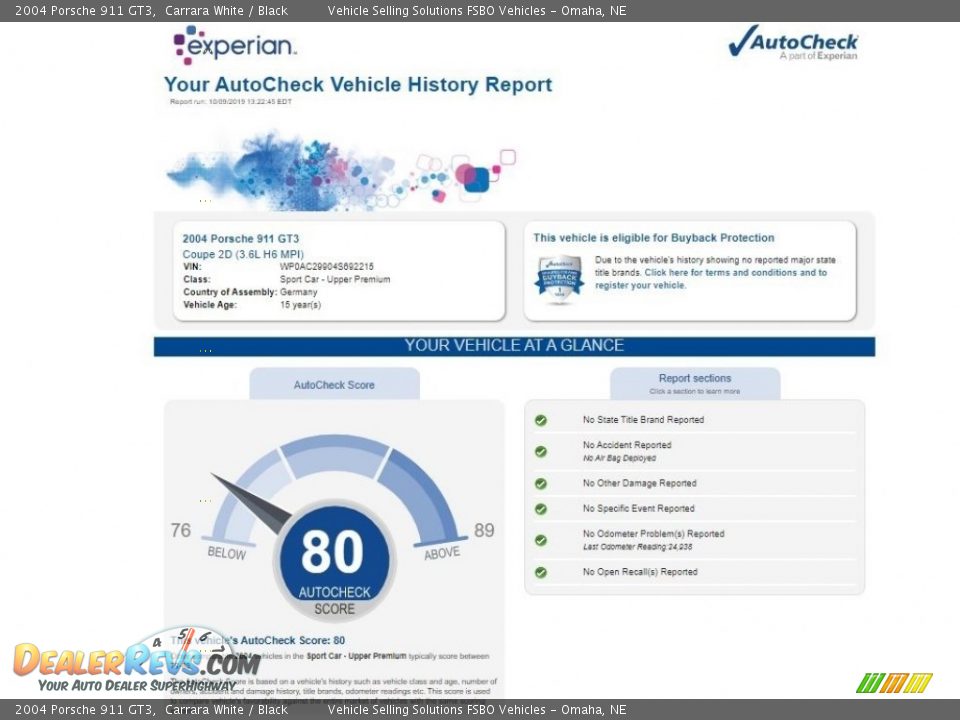960x720 pixels.
Task: Click green check beside No Other Damage Reported
Action: point(541,484)
